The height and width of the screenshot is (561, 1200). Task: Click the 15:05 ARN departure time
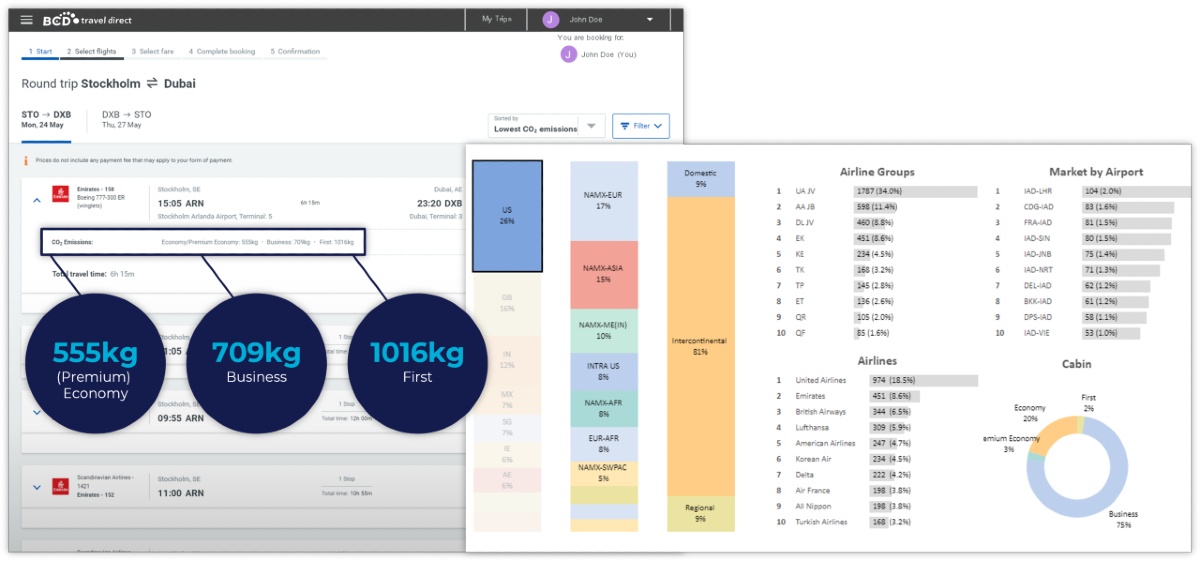[181, 203]
